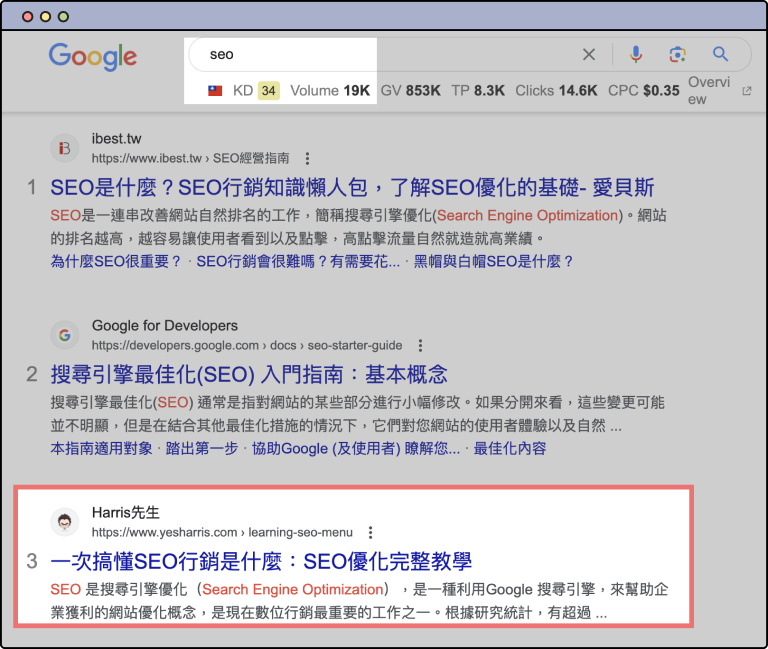Click the ibest.tw site name
This screenshot has height=649, width=768.
click(117, 139)
